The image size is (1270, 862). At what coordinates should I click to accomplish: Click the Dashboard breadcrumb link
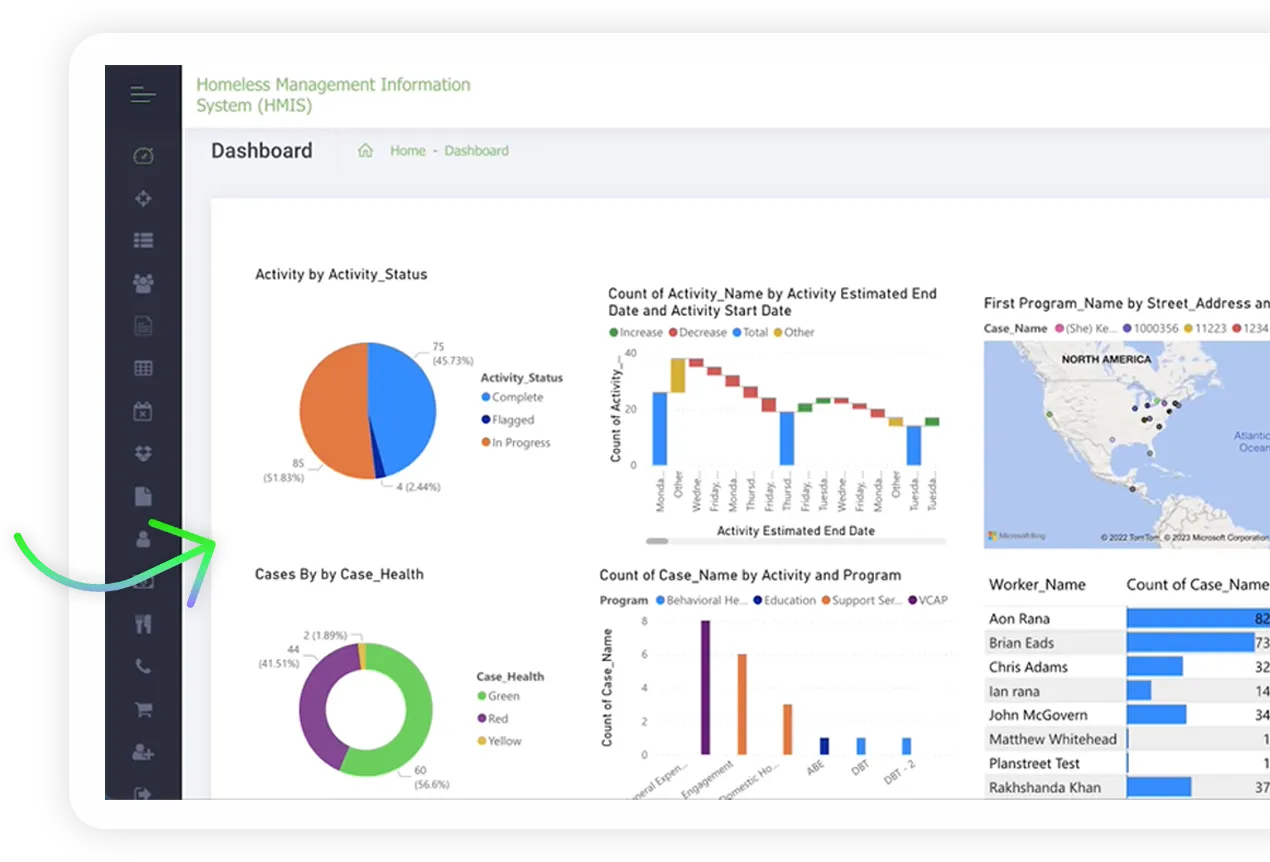476,151
